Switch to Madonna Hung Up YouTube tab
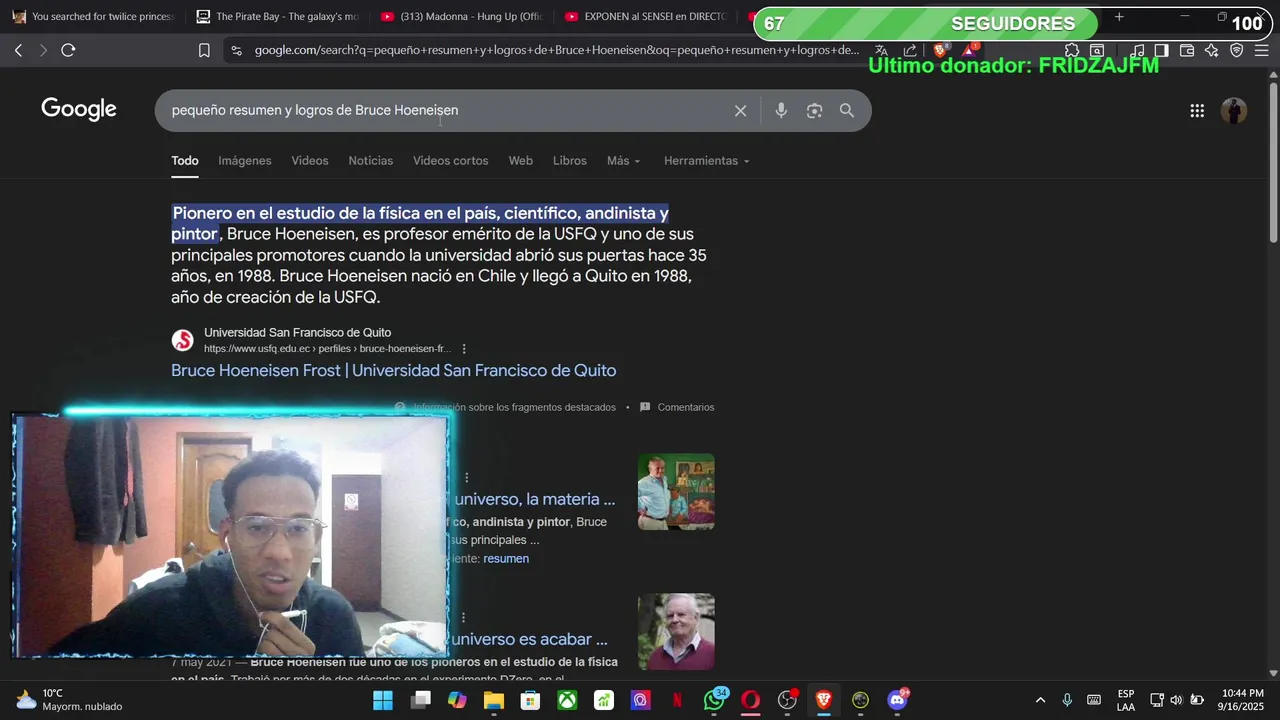 pos(462,17)
